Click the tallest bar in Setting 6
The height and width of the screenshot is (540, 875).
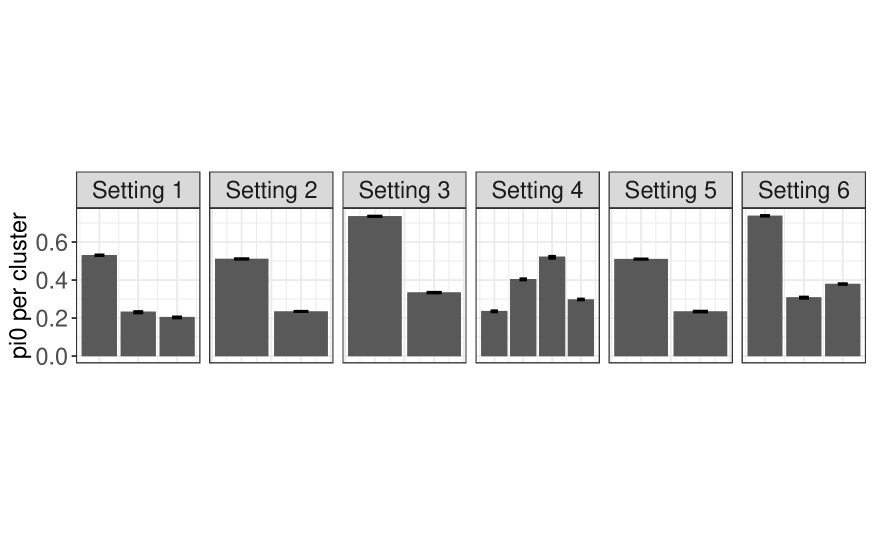pyautogui.click(x=765, y=286)
